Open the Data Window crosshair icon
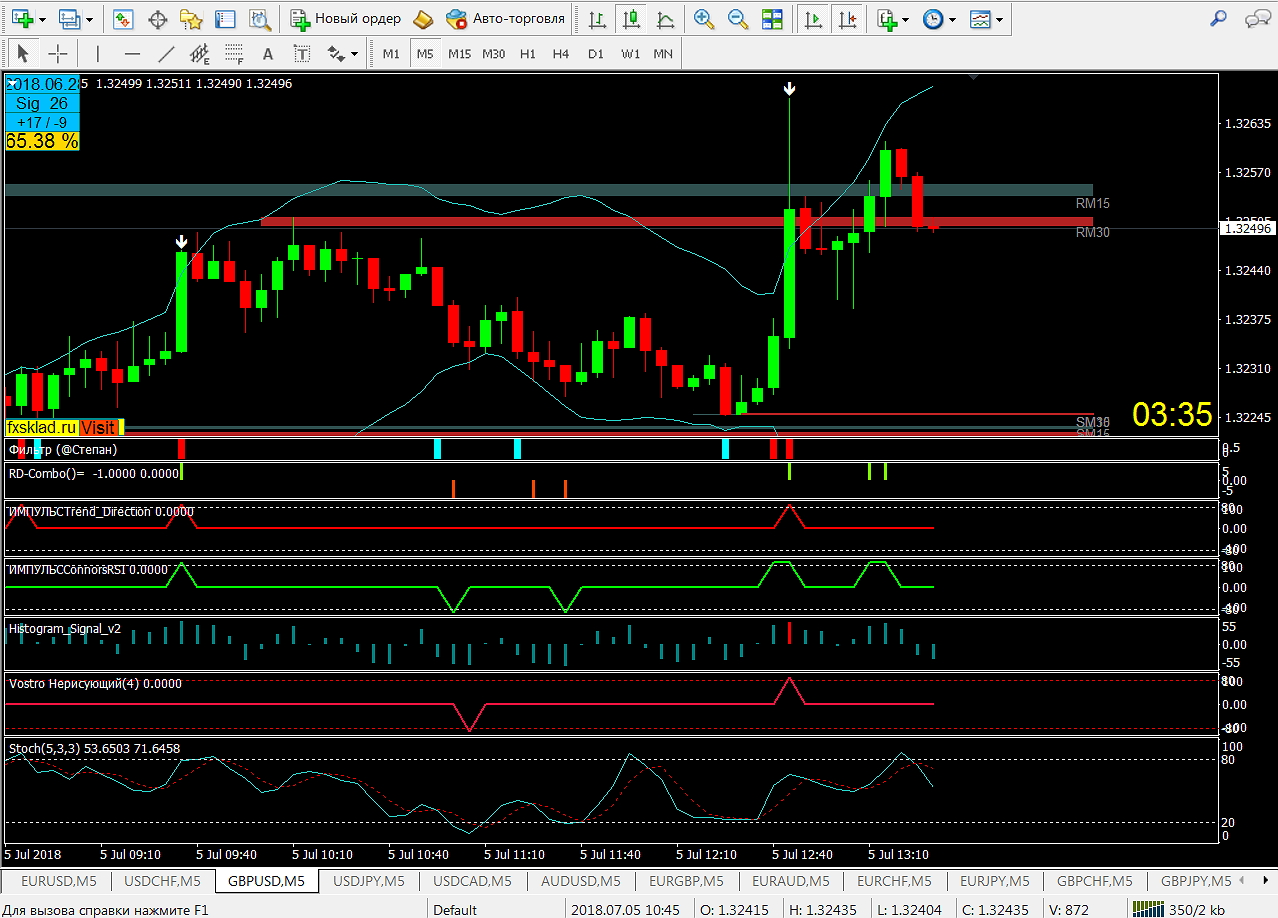 157,18
